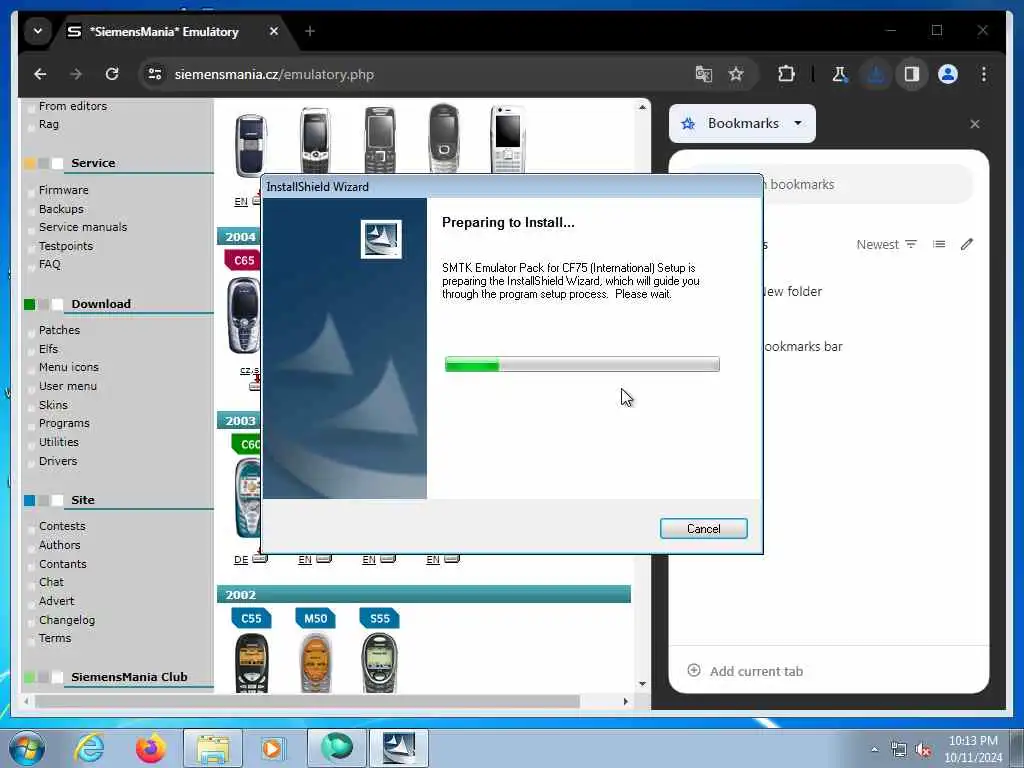Open the profile avatar menu
The image size is (1024, 768).
(948, 74)
